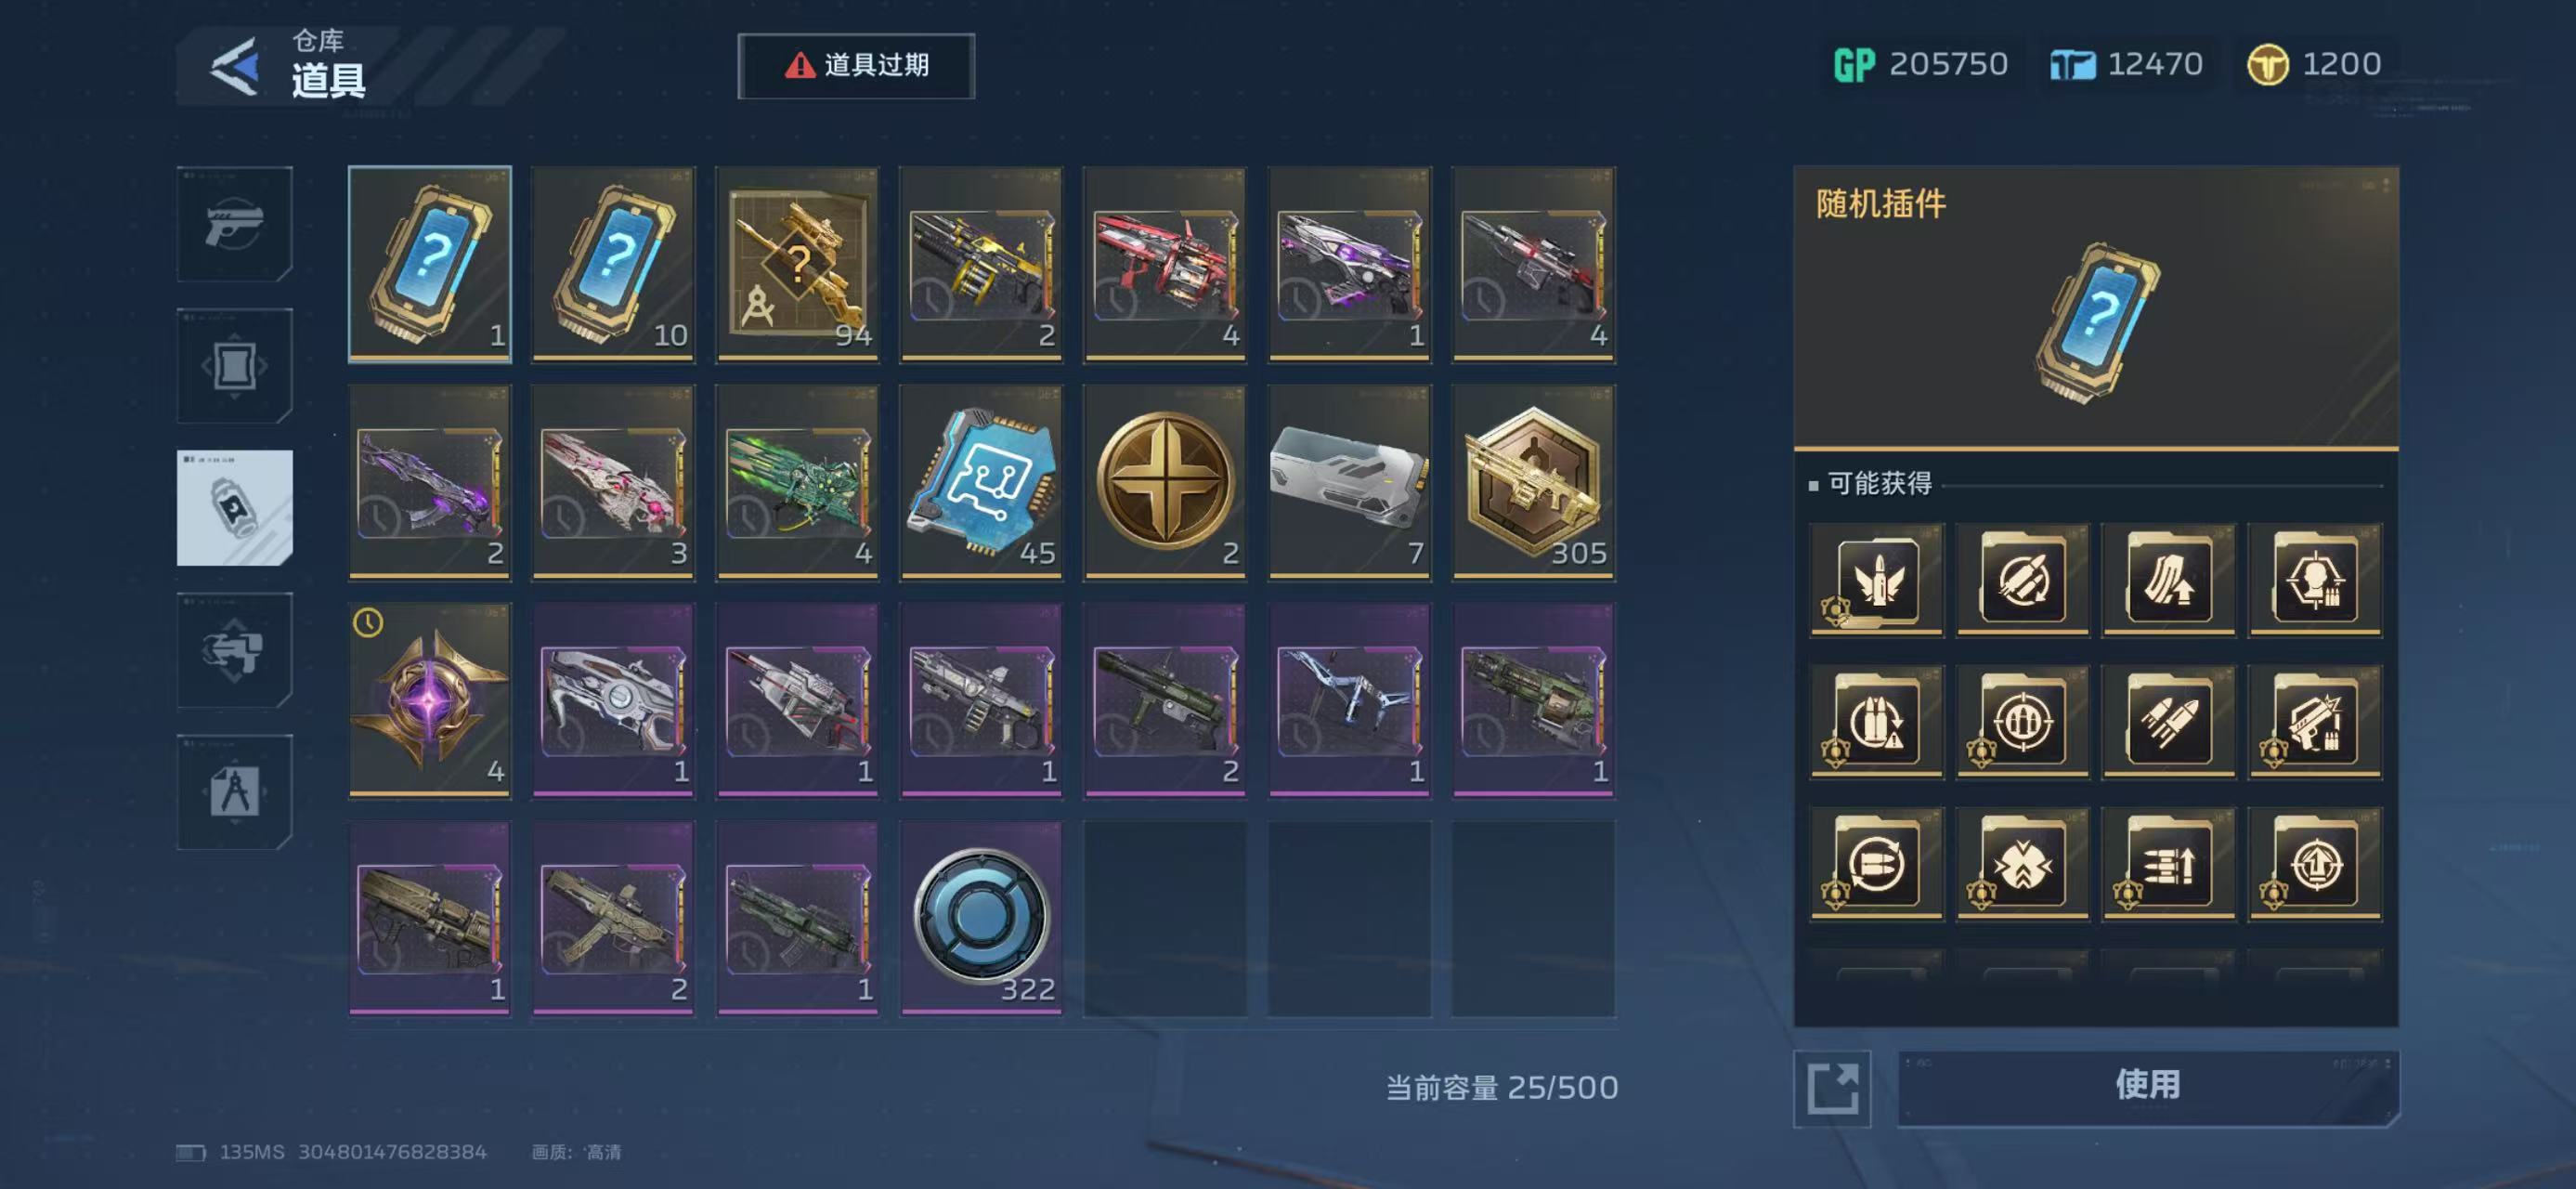View the twin rockets plugin reward icon
2576x1189 pixels.
click(x=2169, y=721)
